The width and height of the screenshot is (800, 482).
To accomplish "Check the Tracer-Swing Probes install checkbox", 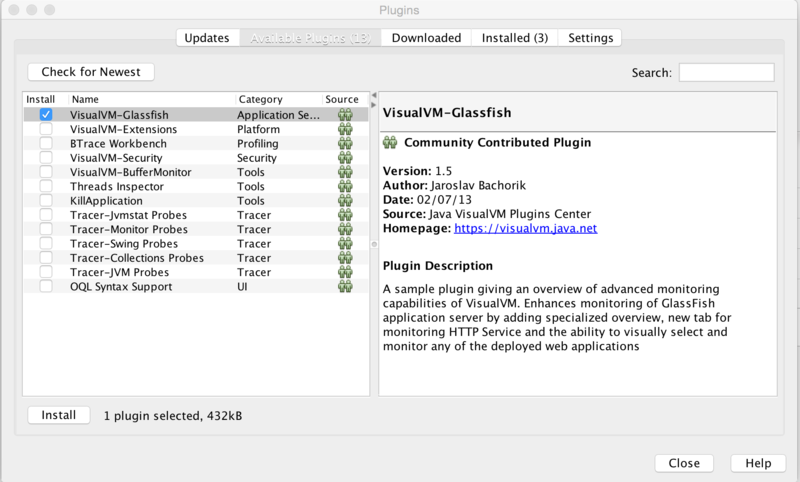I will 46,243.
